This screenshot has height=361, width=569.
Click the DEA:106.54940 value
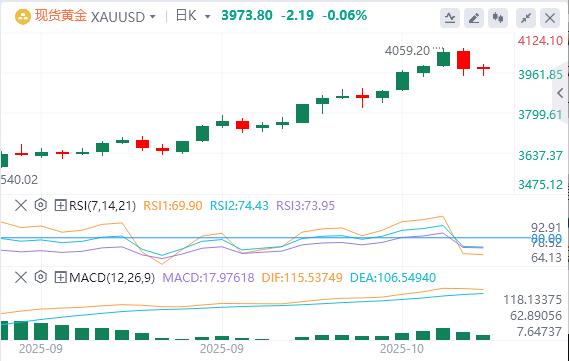click(393, 278)
